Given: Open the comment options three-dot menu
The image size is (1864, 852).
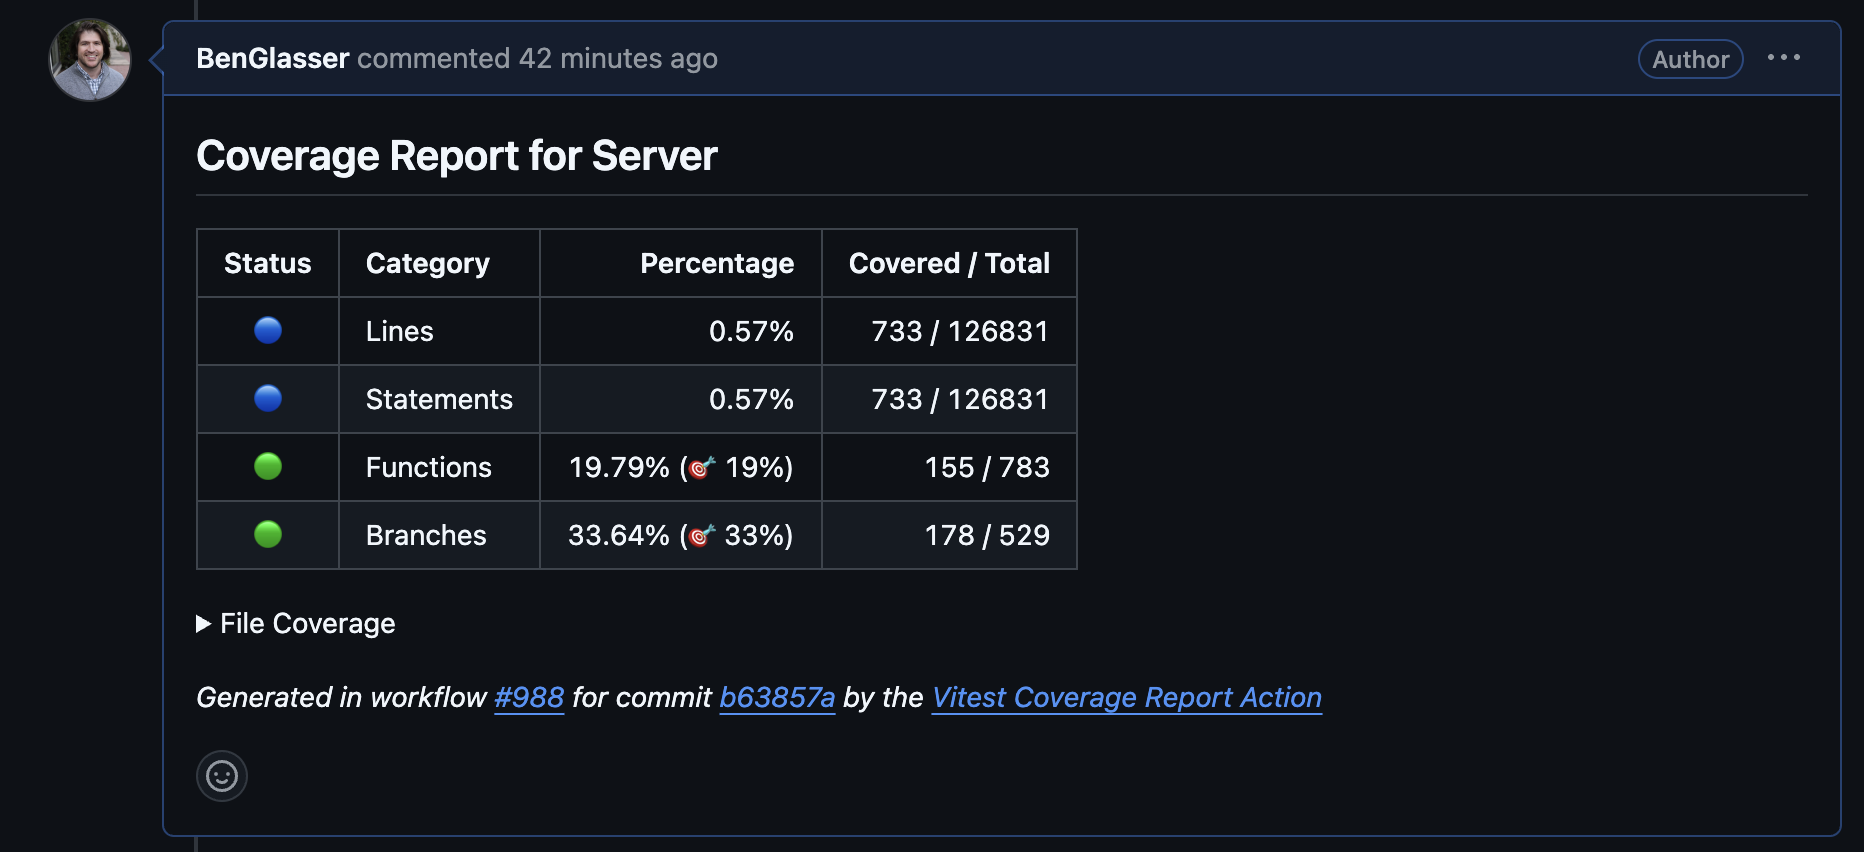Looking at the screenshot, I should click(x=1783, y=58).
